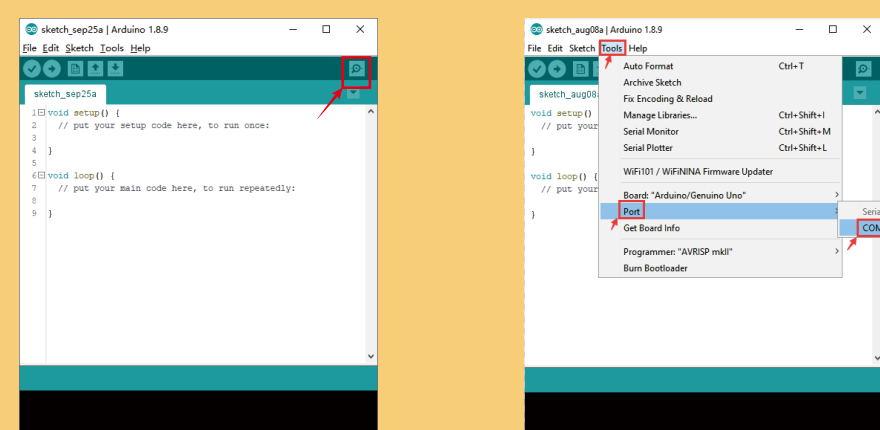Viewport: 880px width, 430px height.
Task: Click Verify checkmark icon in sketch_sep25a window
Action: (32, 69)
